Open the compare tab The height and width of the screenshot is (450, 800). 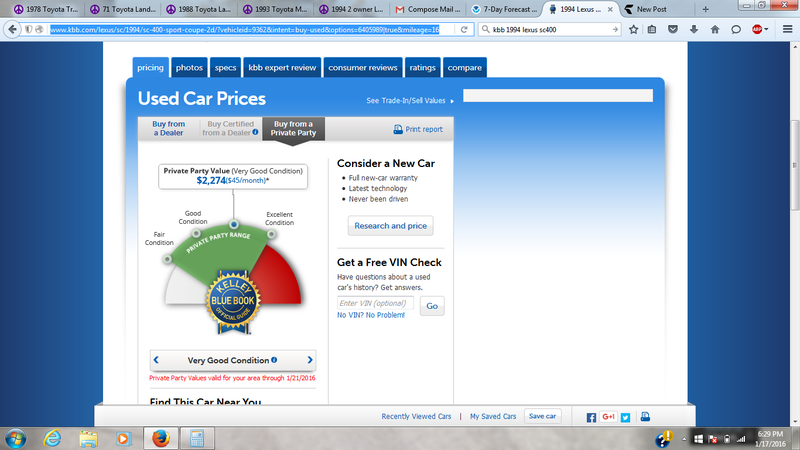(x=465, y=67)
